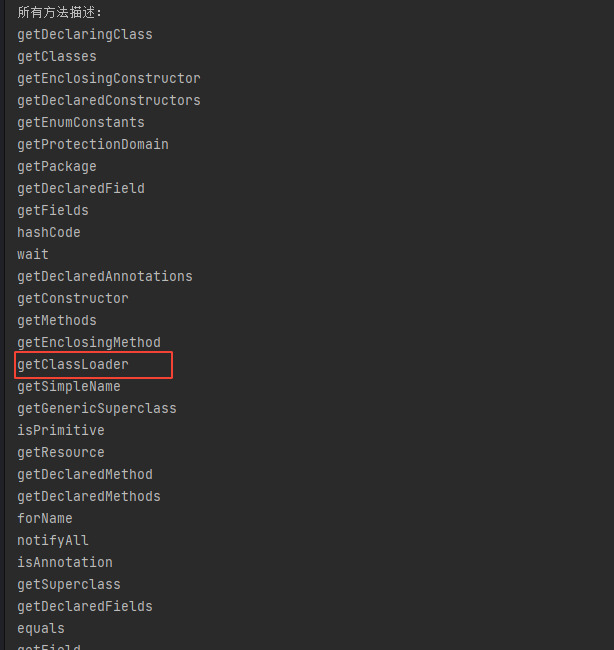Select the getEnclosingConstructor line

pos(109,79)
